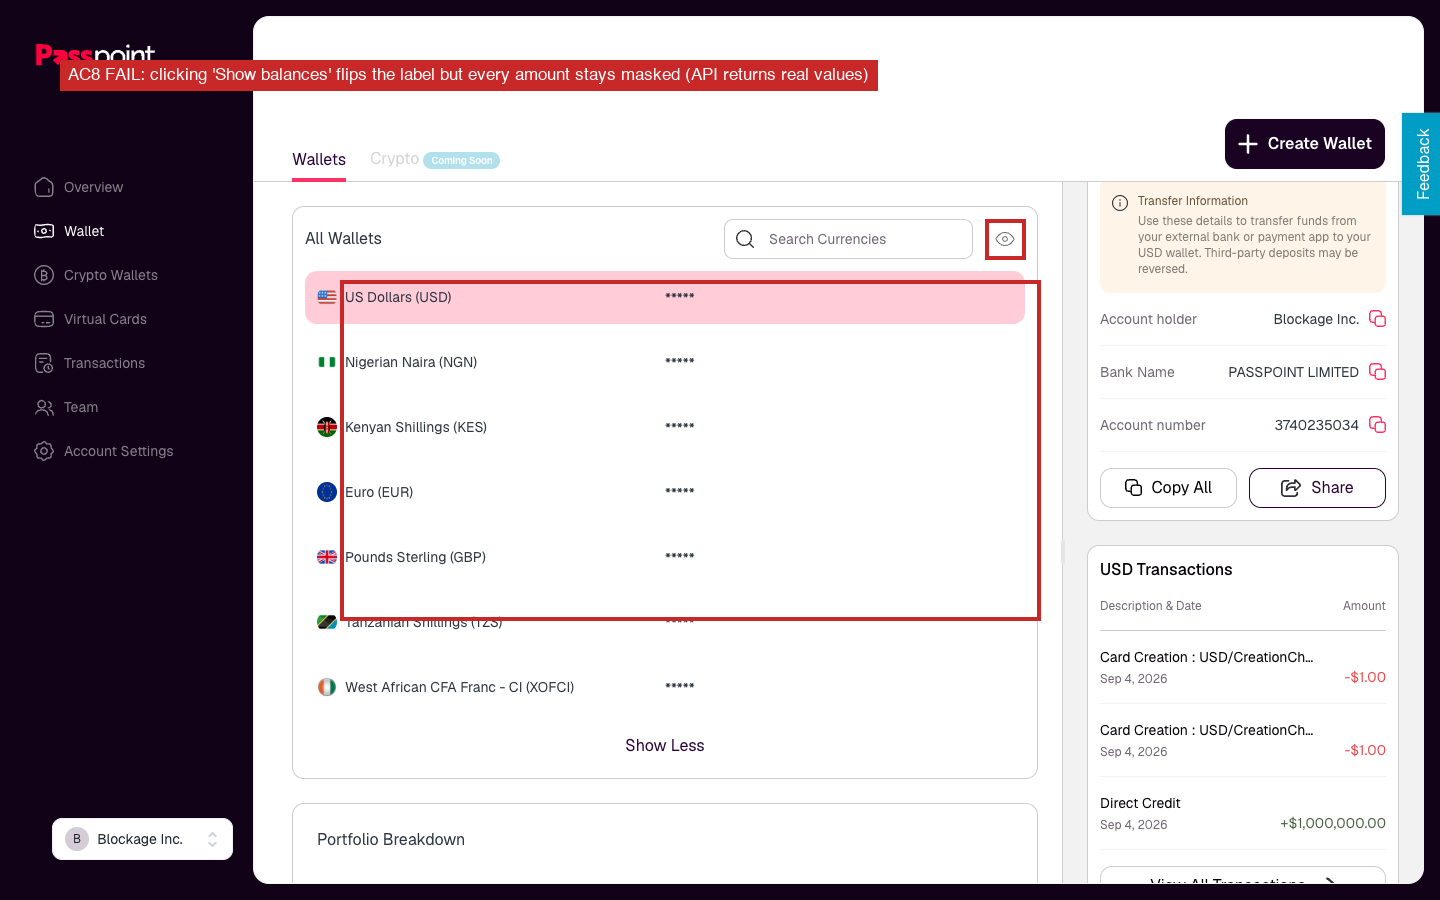Open the Blockage Inc. account switcher

[142, 839]
